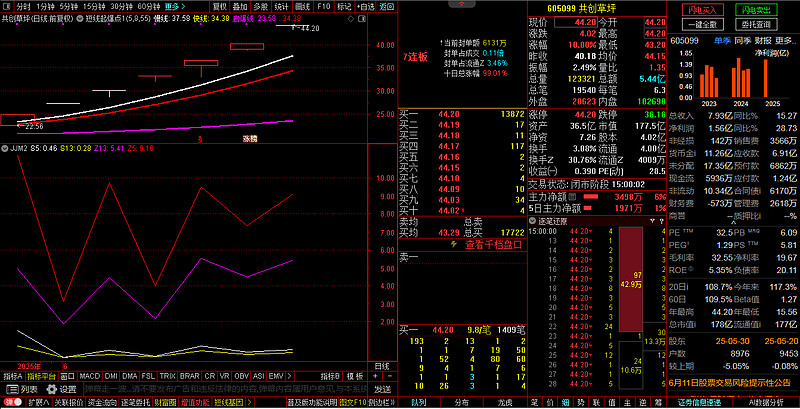800x409 pixels.
Task: Open 设置 gear settings
Action: point(62,389)
